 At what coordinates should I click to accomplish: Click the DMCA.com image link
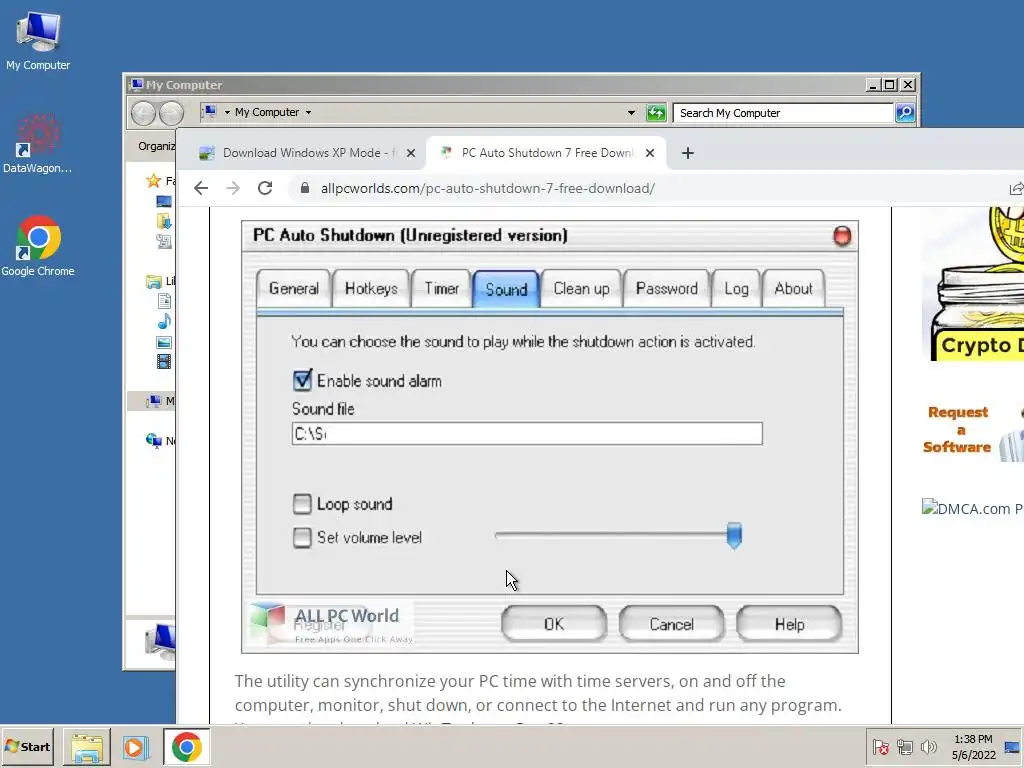click(x=972, y=508)
